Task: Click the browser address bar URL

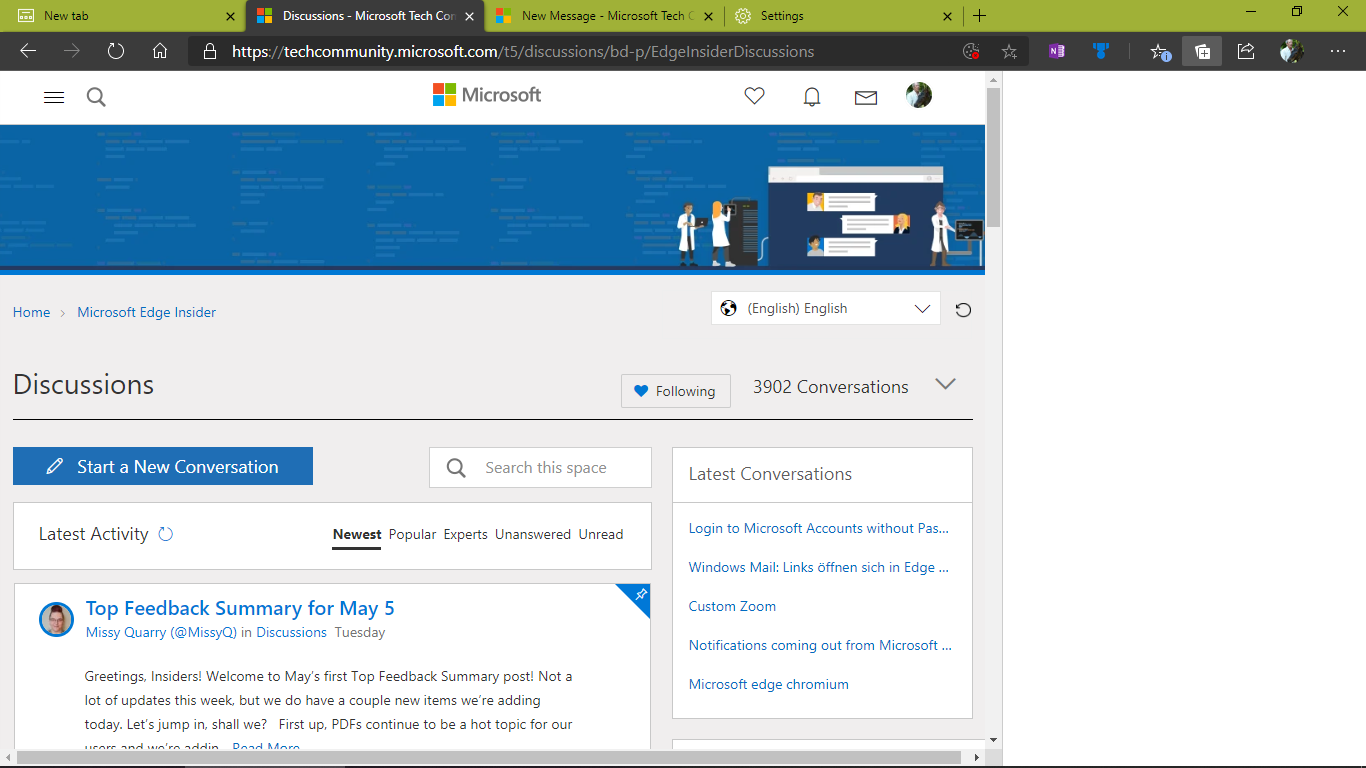Action: [x=523, y=51]
